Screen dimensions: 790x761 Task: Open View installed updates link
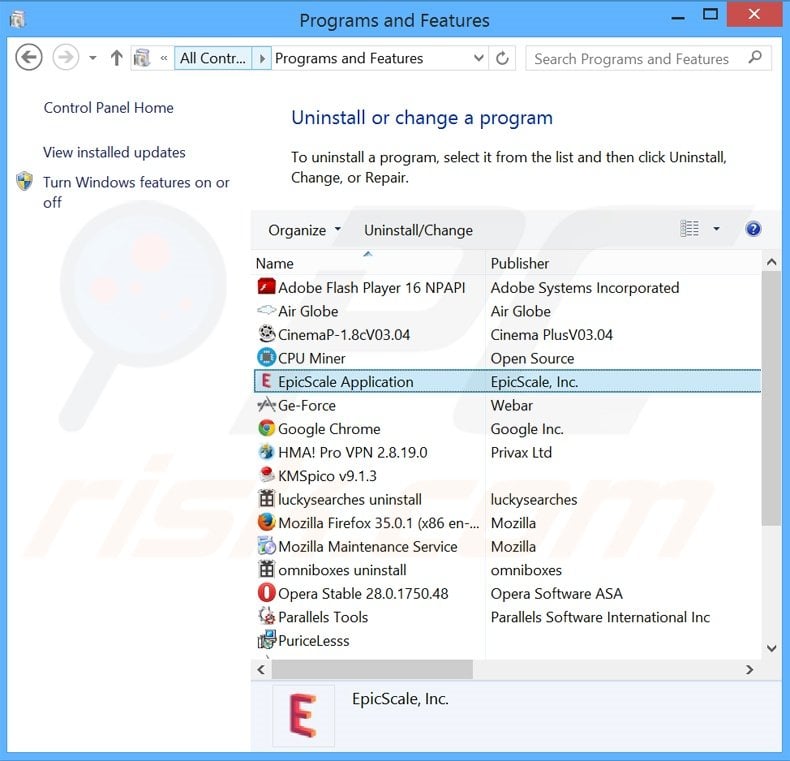(x=114, y=152)
